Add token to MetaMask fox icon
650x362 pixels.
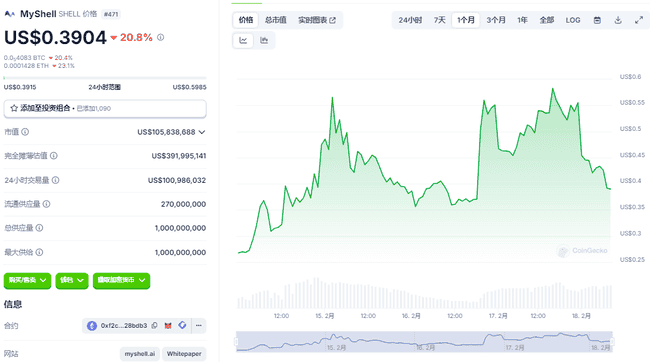coord(168,326)
